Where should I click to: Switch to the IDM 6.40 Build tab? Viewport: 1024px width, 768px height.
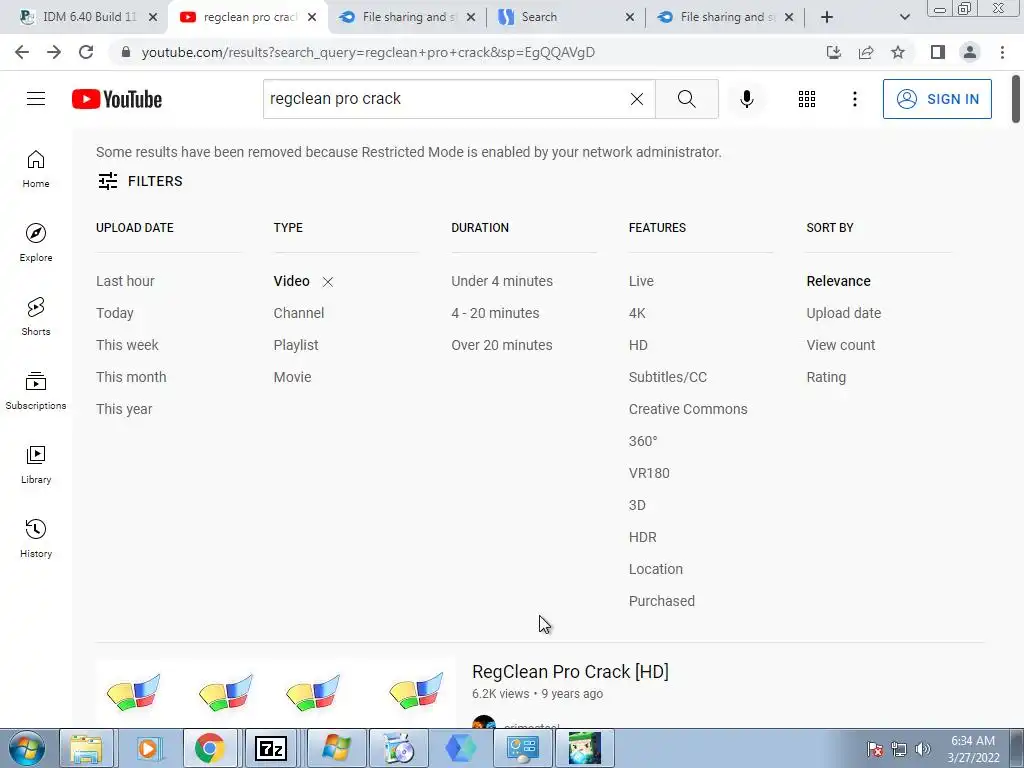pos(89,17)
